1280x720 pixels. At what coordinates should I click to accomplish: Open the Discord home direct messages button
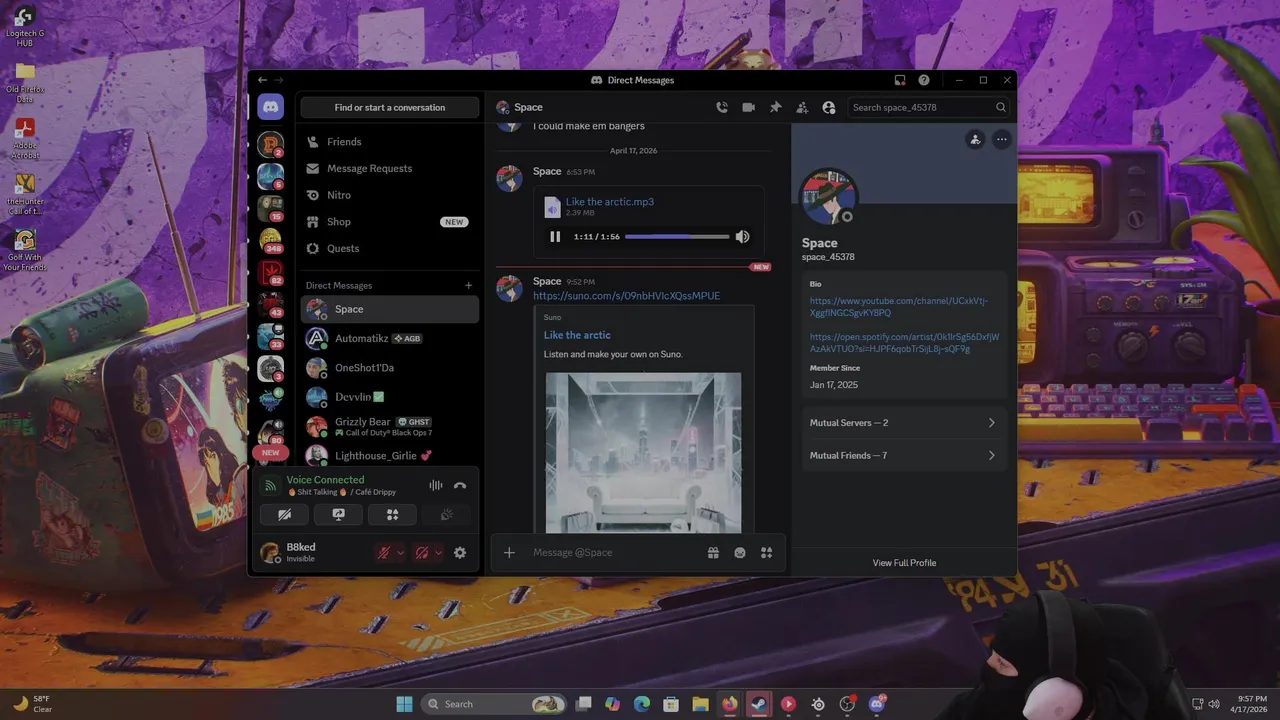[x=270, y=107]
